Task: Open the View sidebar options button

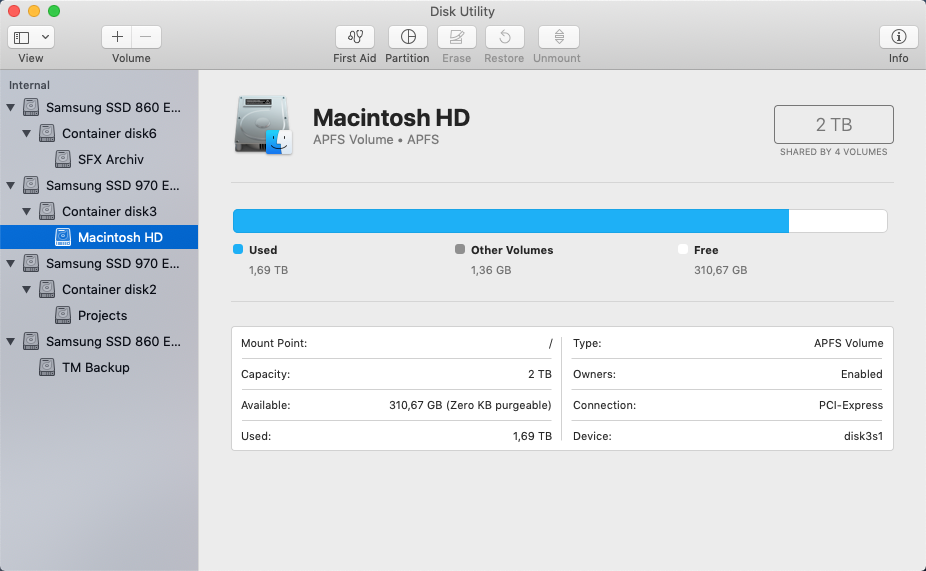Action: [31, 37]
